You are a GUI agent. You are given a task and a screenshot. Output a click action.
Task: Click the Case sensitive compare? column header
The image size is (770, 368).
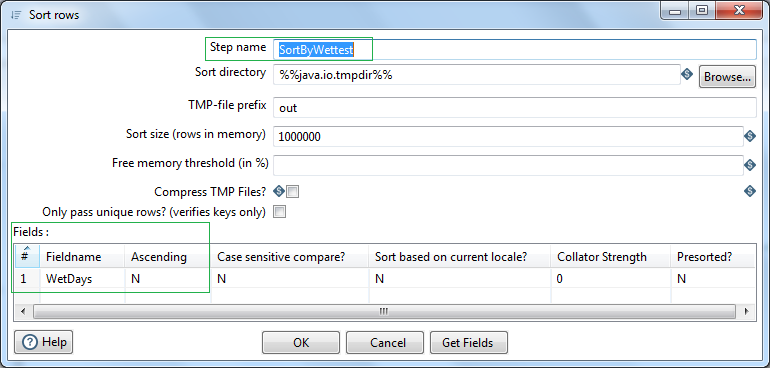pos(290,256)
